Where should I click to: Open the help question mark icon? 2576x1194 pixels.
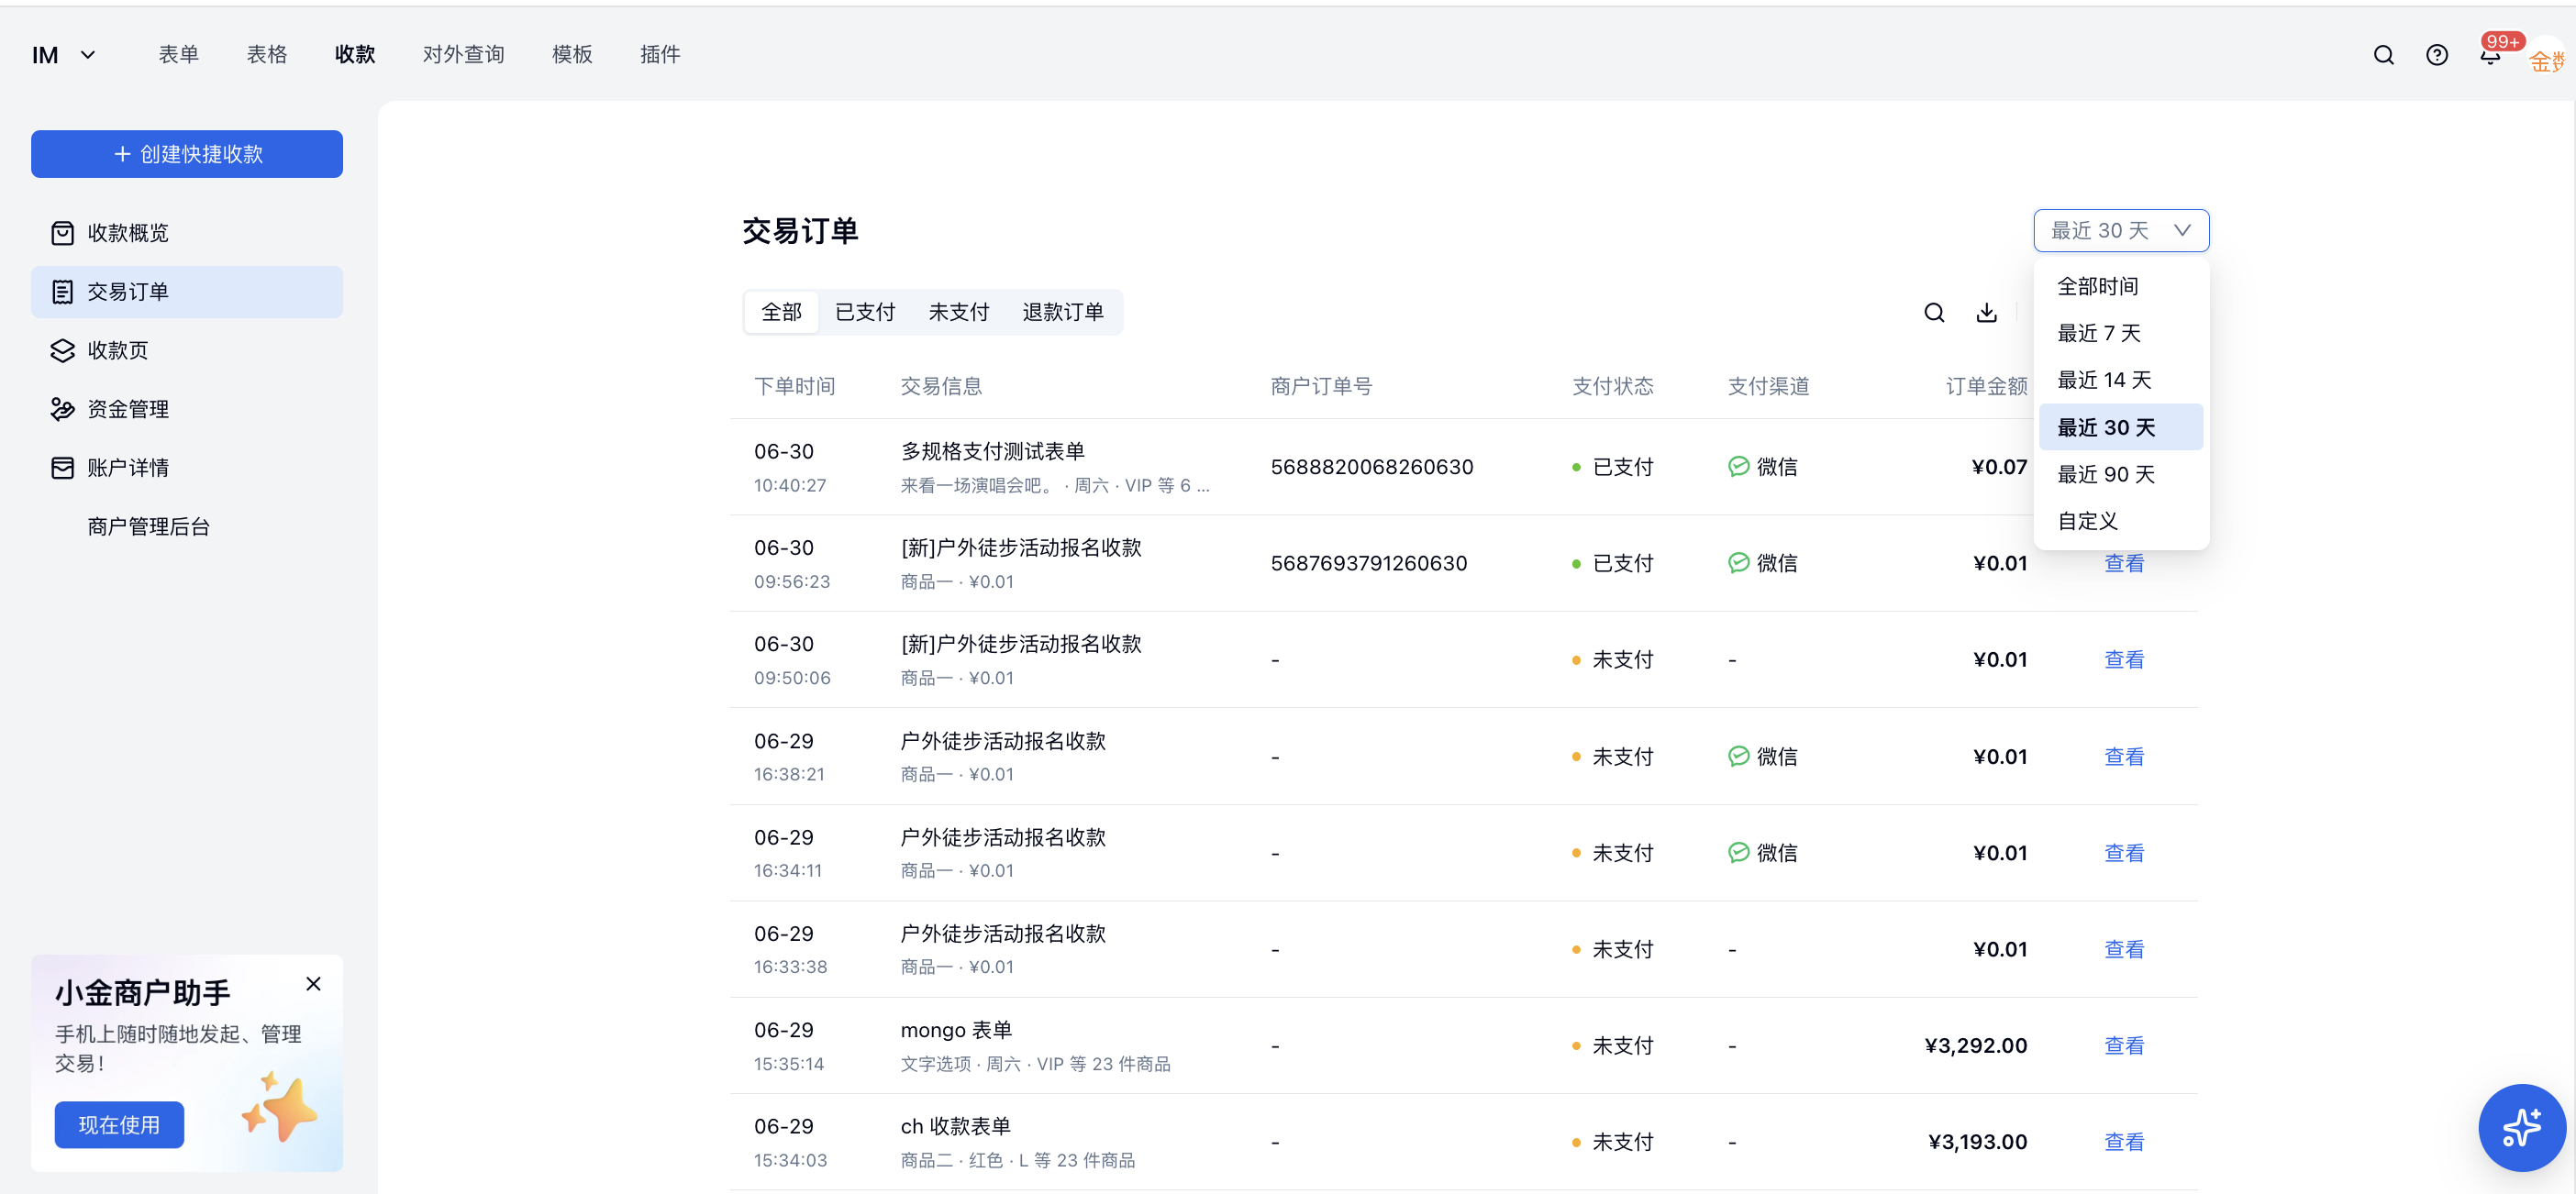pos(2436,55)
